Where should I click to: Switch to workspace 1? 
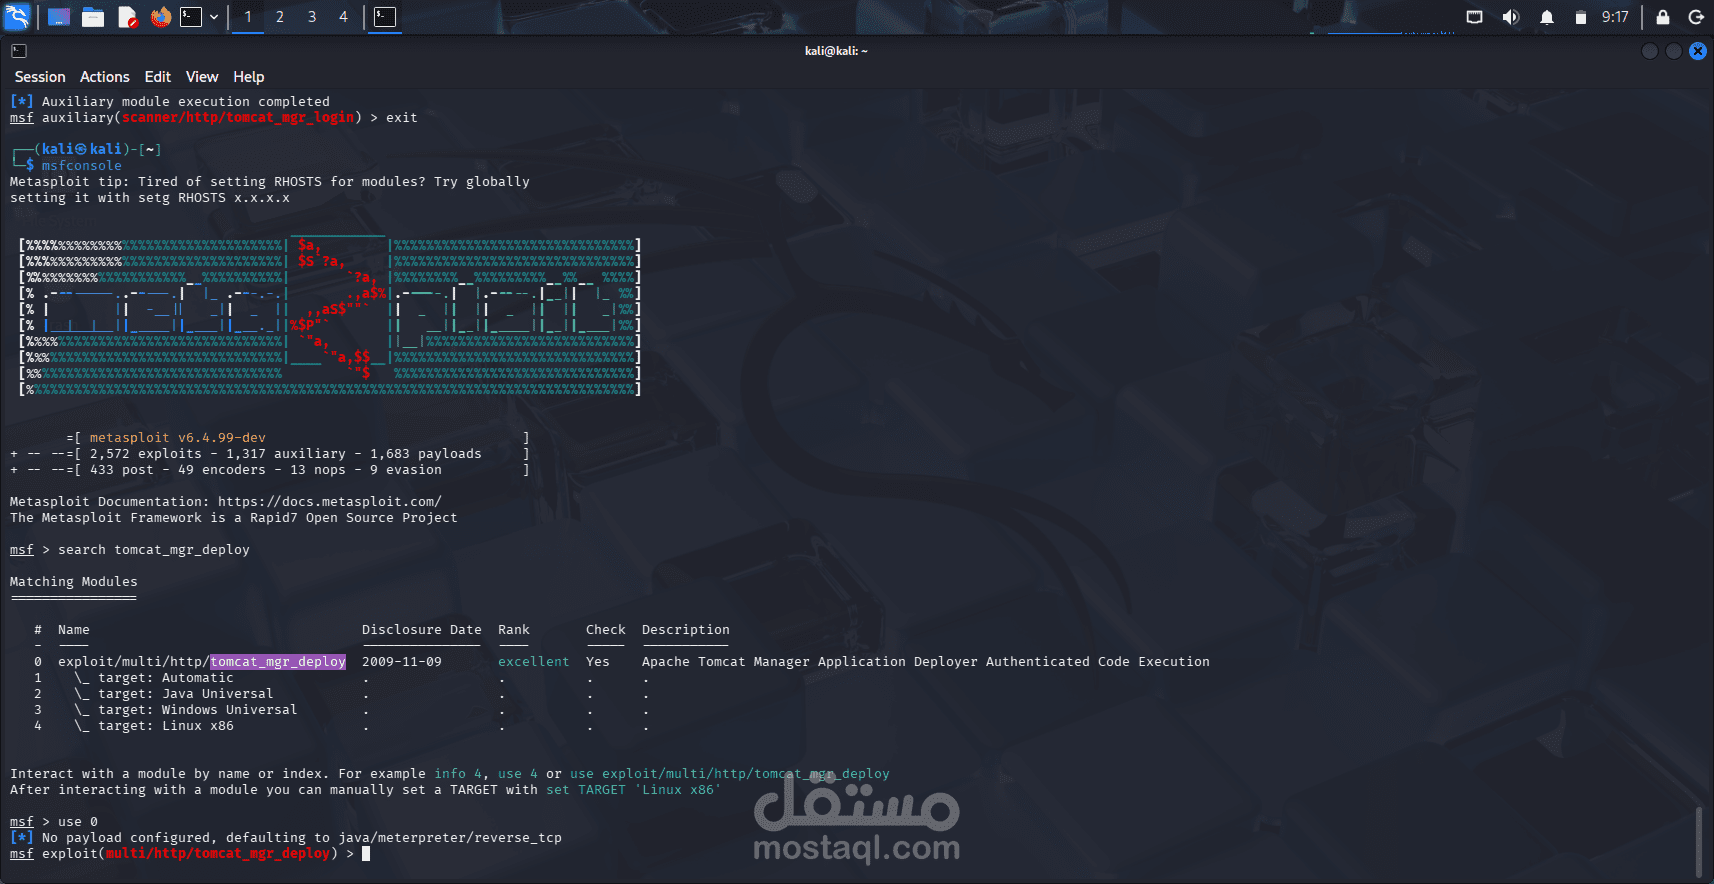pos(248,17)
